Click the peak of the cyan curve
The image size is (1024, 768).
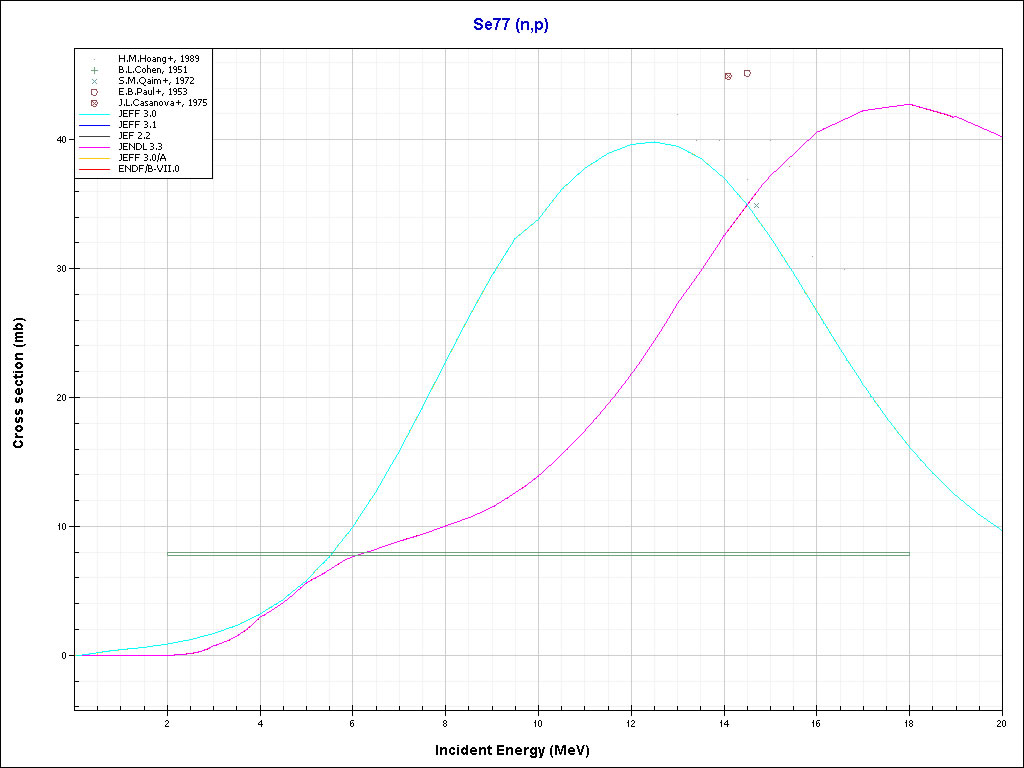(653, 142)
